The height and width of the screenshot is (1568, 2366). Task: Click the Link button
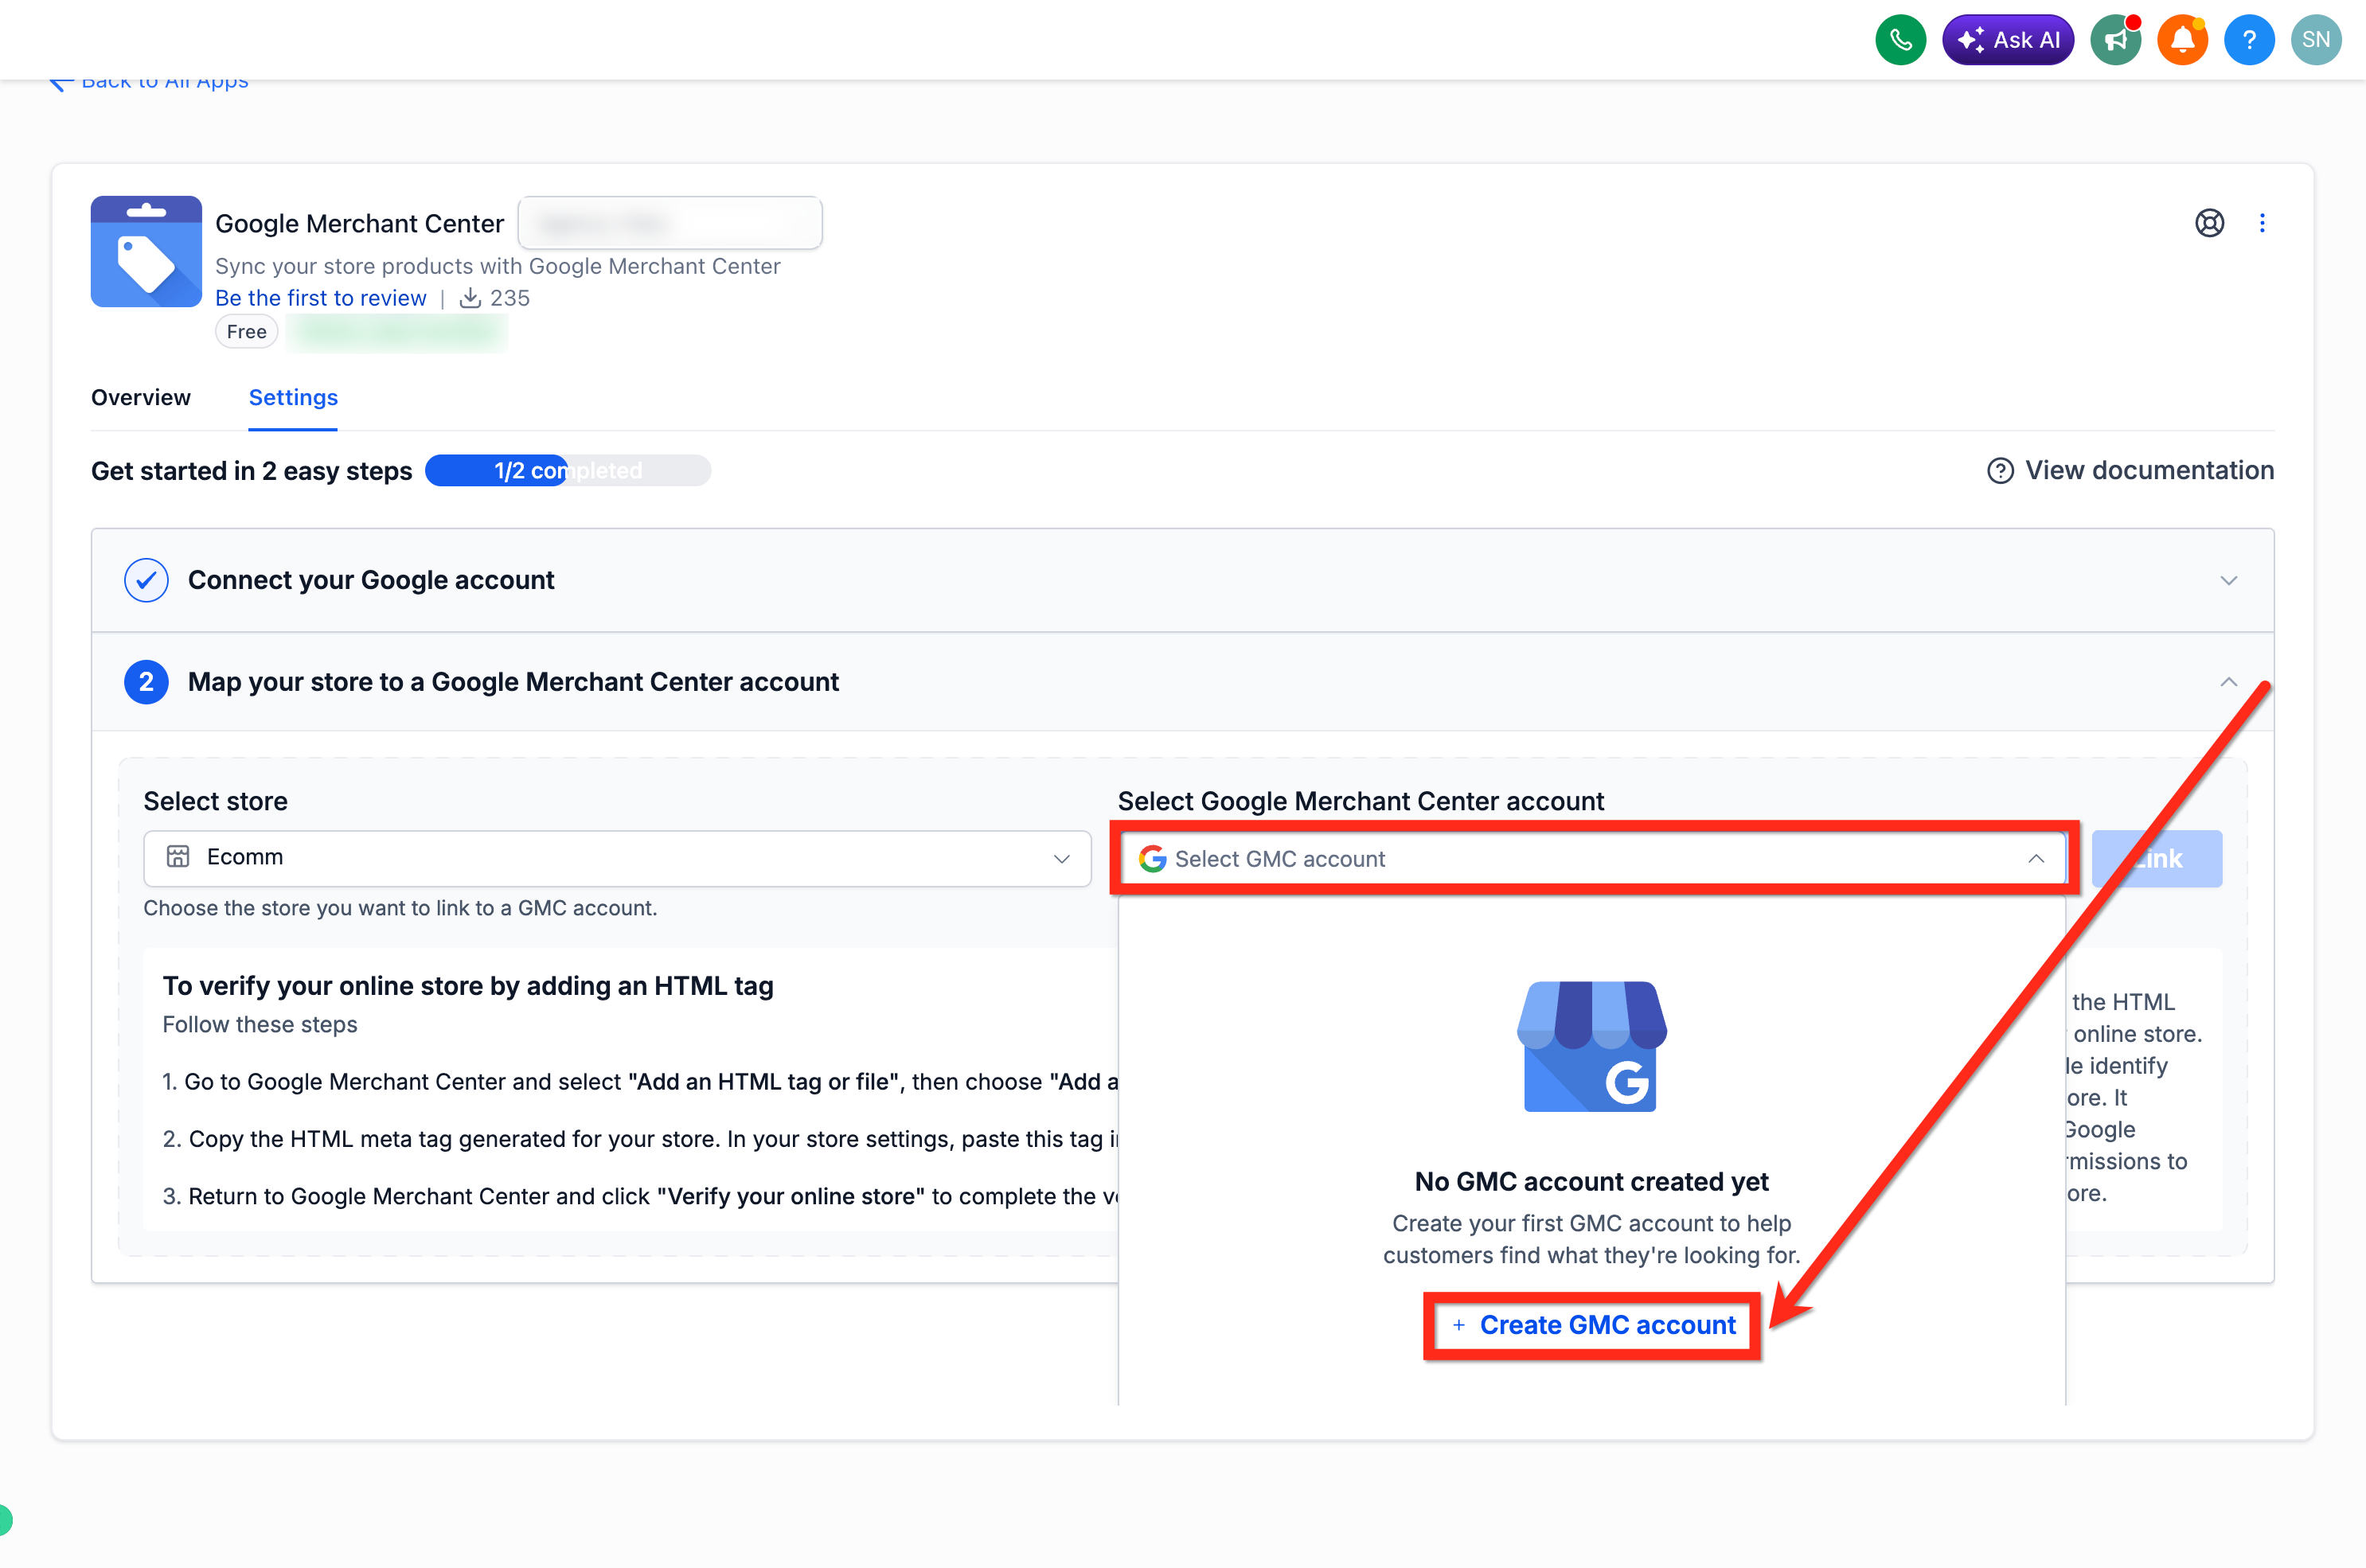pyautogui.click(x=2157, y=859)
